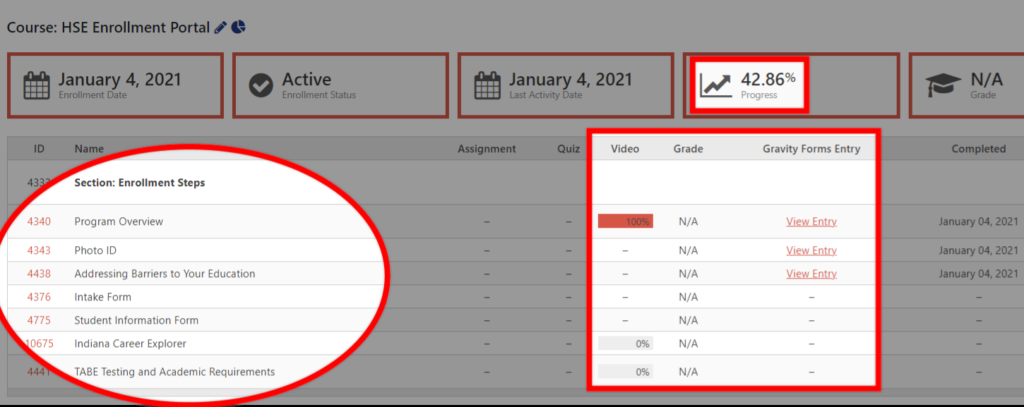Click TABE Testing and Academic Requirements name
The image size is (1024, 407).
click(174, 372)
